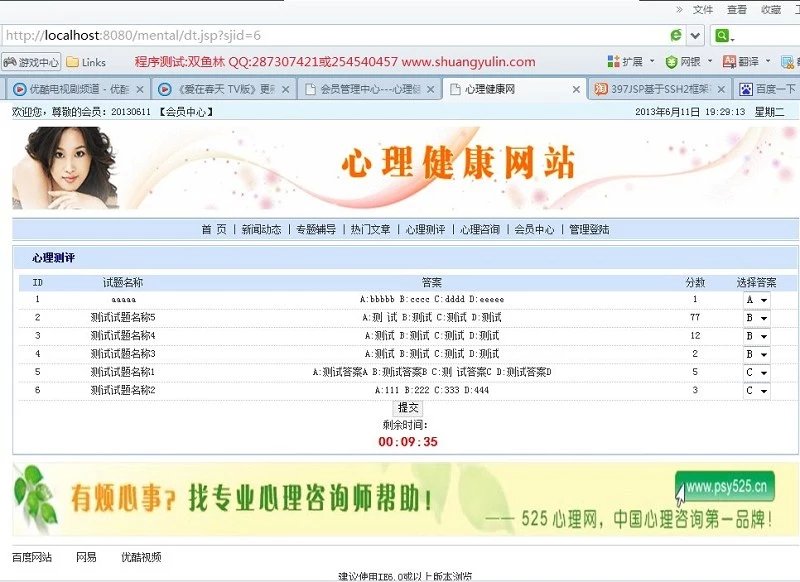Open 心理测评 navigation link
This screenshot has width=800, height=582.
coord(425,229)
